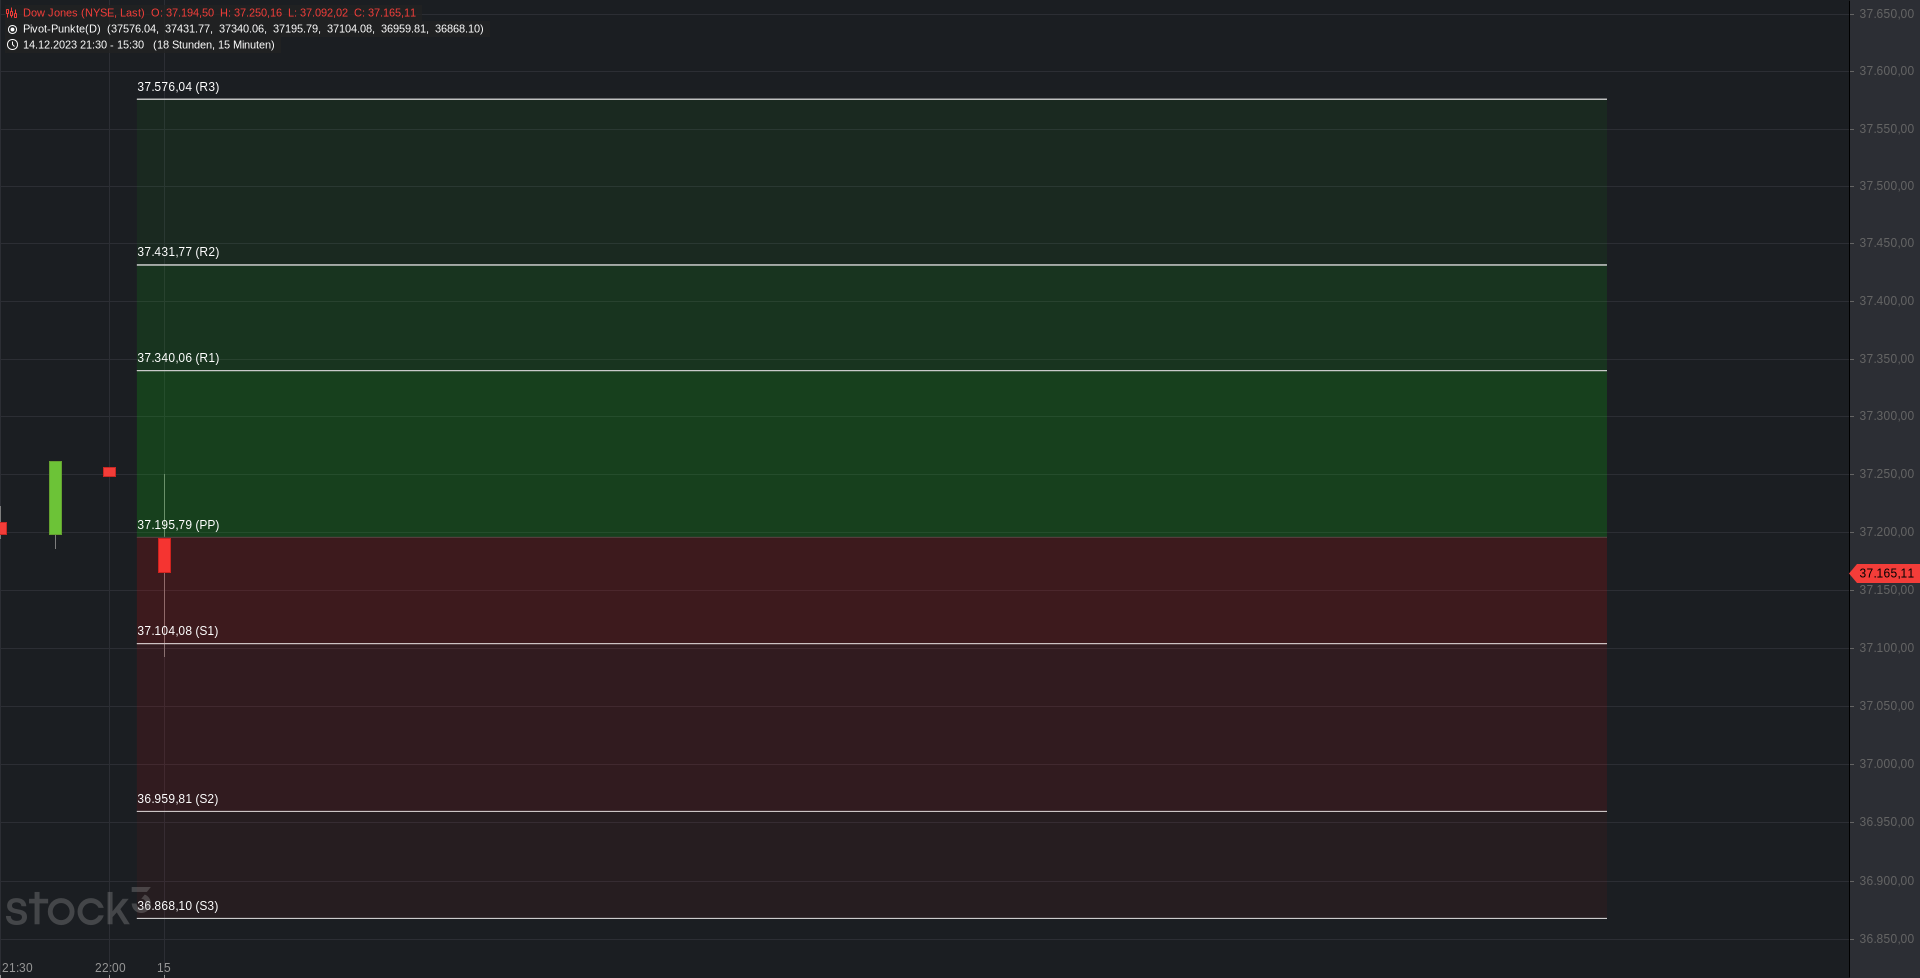Click the Pivot-Punkte indicator circle icon

coord(12,29)
